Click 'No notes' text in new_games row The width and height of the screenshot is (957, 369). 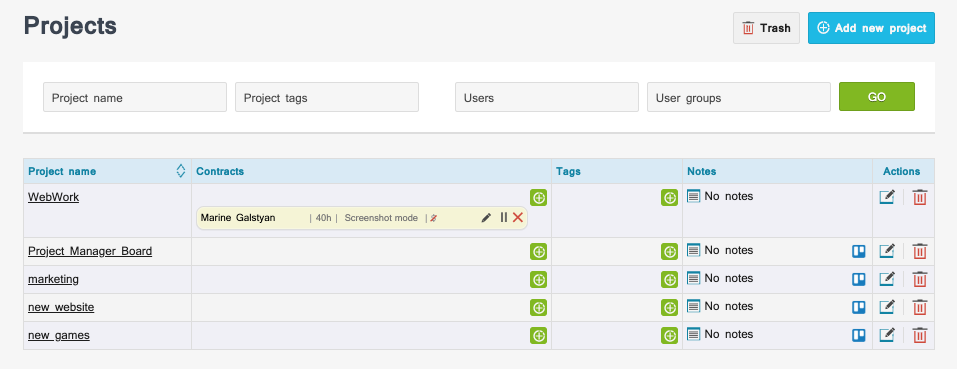(729, 334)
